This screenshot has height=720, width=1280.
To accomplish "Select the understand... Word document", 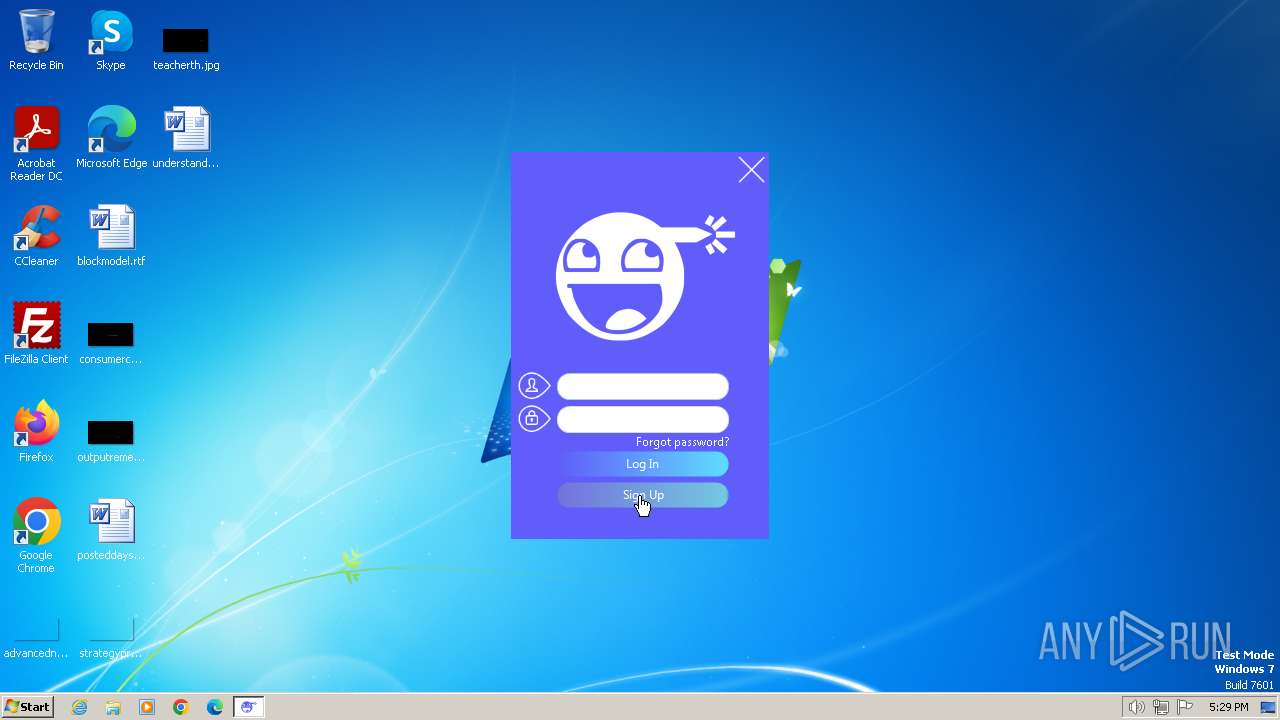I will pos(186,138).
